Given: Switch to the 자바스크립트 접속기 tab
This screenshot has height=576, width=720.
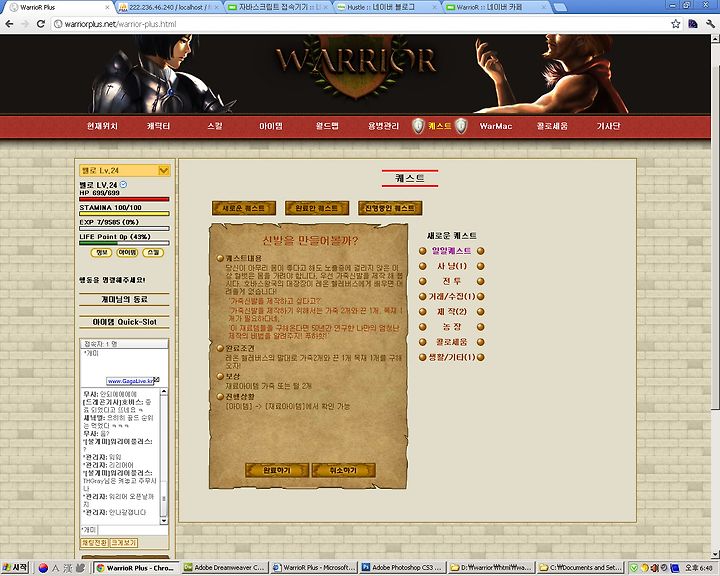Looking at the screenshot, I should [x=278, y=7].
